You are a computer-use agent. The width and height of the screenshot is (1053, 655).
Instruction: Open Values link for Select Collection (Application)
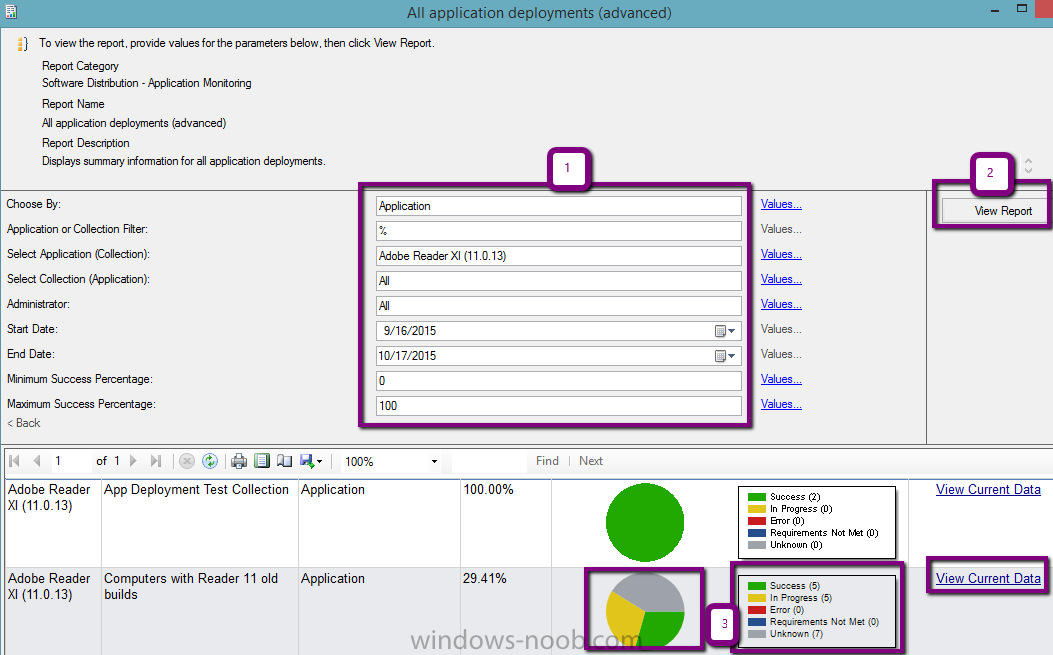(781, 279)
